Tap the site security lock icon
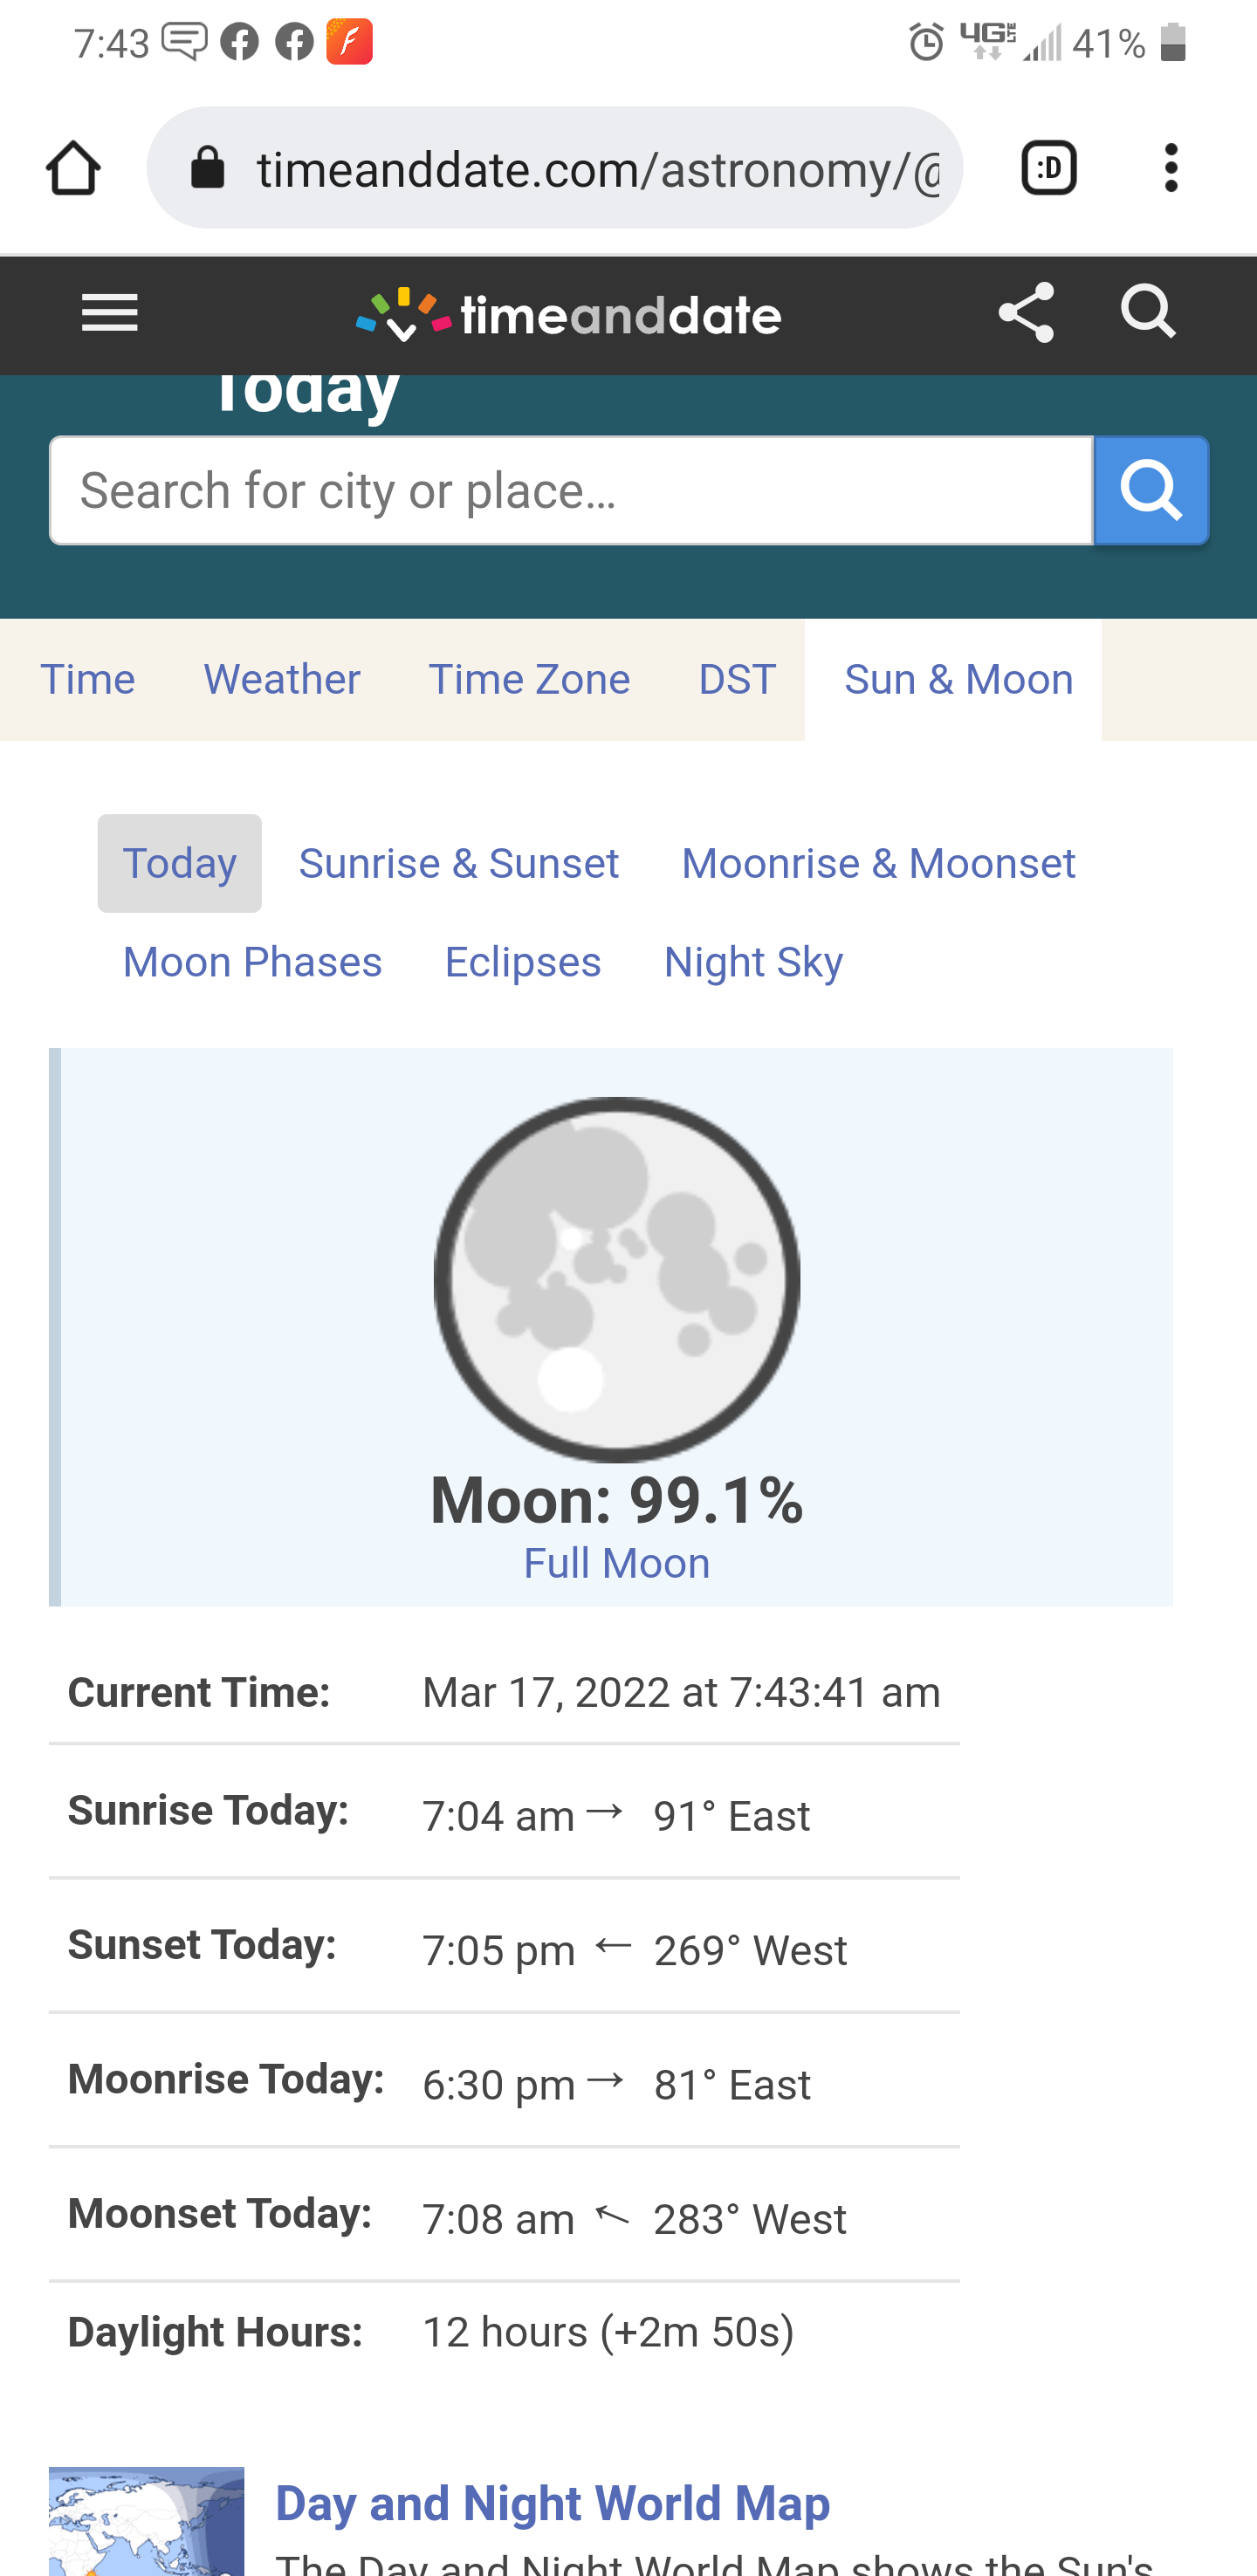 208,168
